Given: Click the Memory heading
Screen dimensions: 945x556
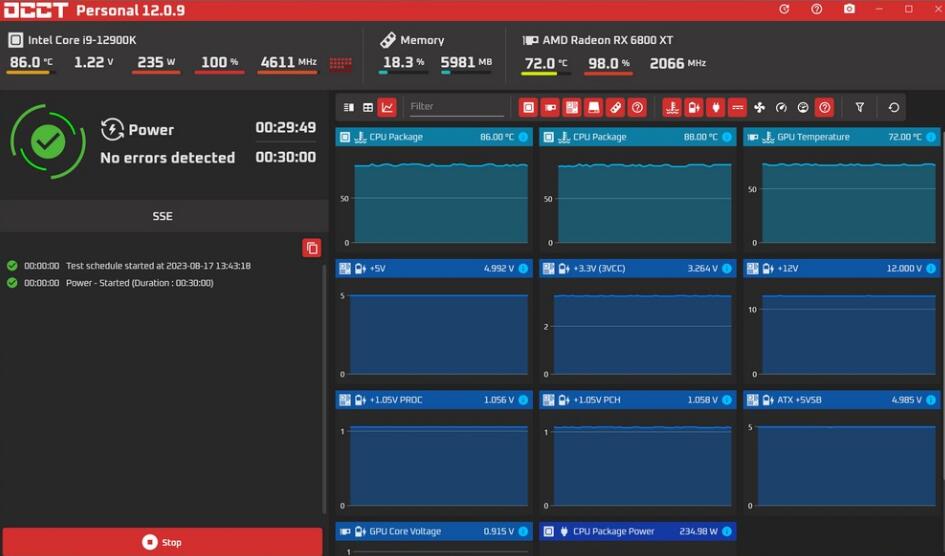Looking at the screenshot, I should coord(422,40).
